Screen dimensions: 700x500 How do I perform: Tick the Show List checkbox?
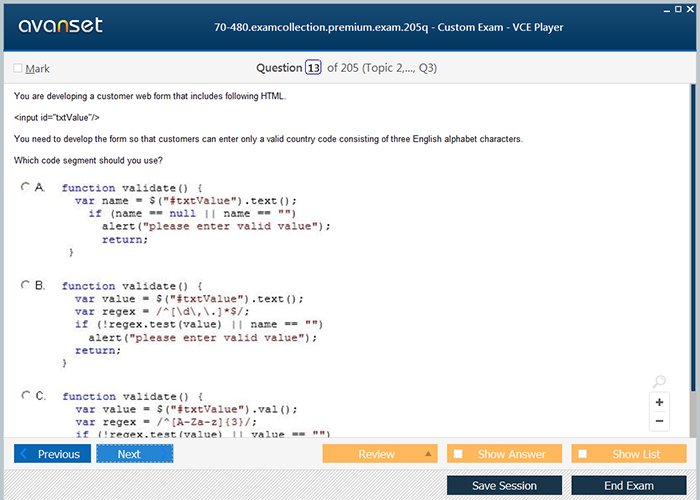coord(583,454)
